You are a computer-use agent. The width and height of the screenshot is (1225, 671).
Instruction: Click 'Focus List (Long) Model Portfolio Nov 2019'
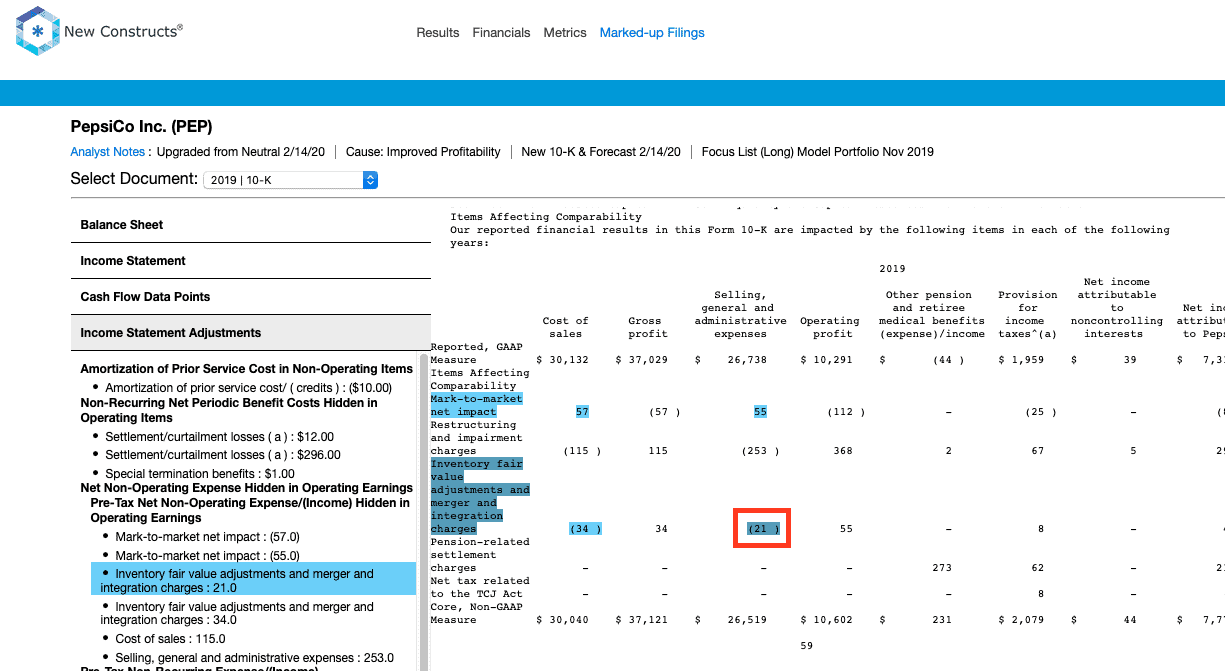(x=818, y=152)
